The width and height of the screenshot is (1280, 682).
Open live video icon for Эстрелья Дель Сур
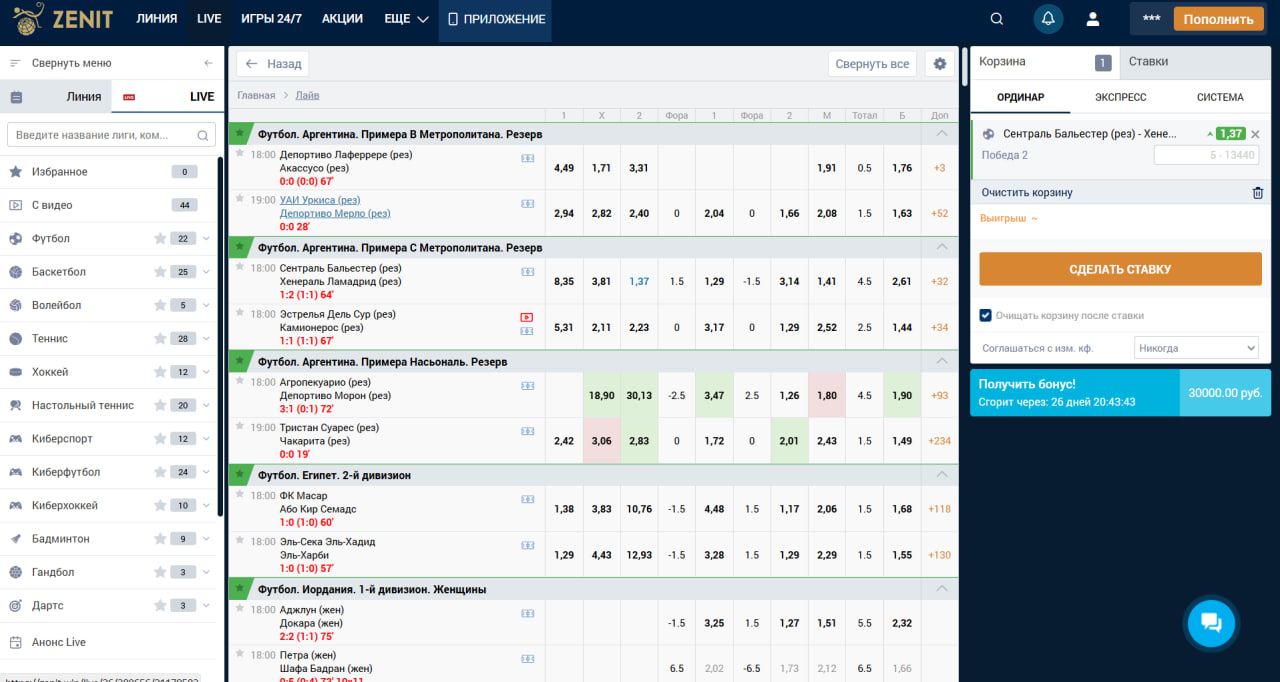[527, 317]
